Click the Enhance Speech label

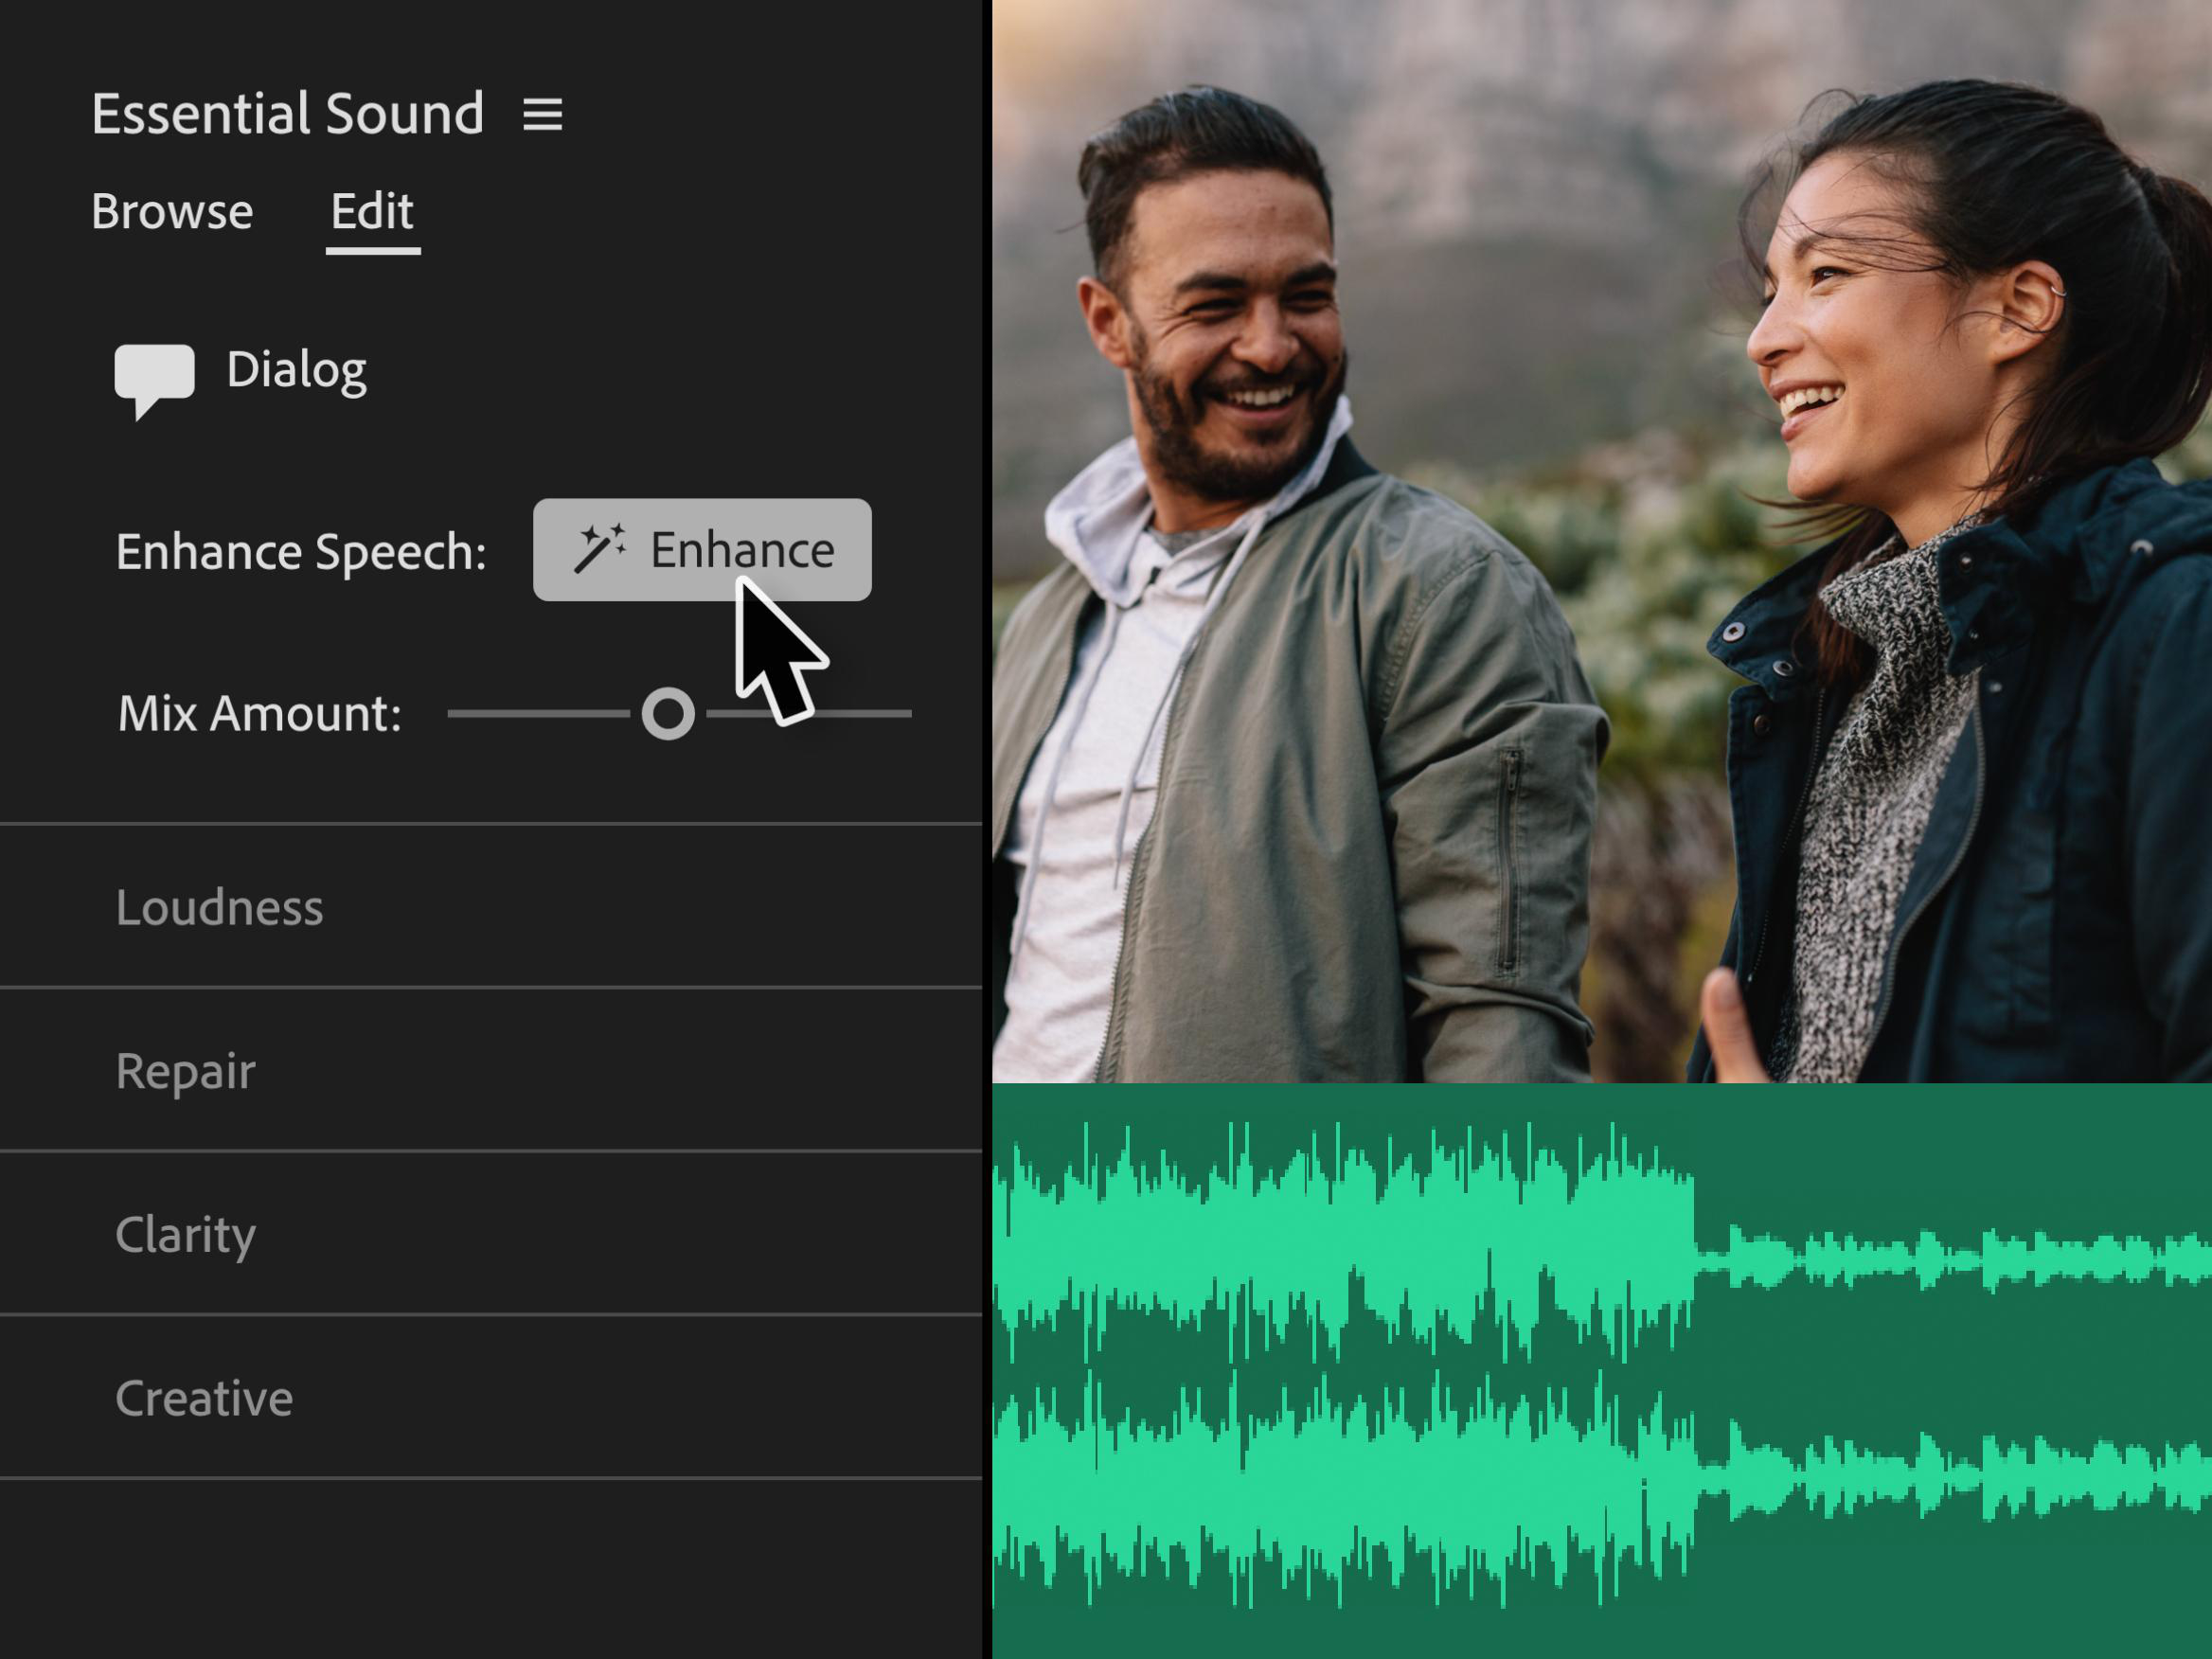tap(301, 552)
